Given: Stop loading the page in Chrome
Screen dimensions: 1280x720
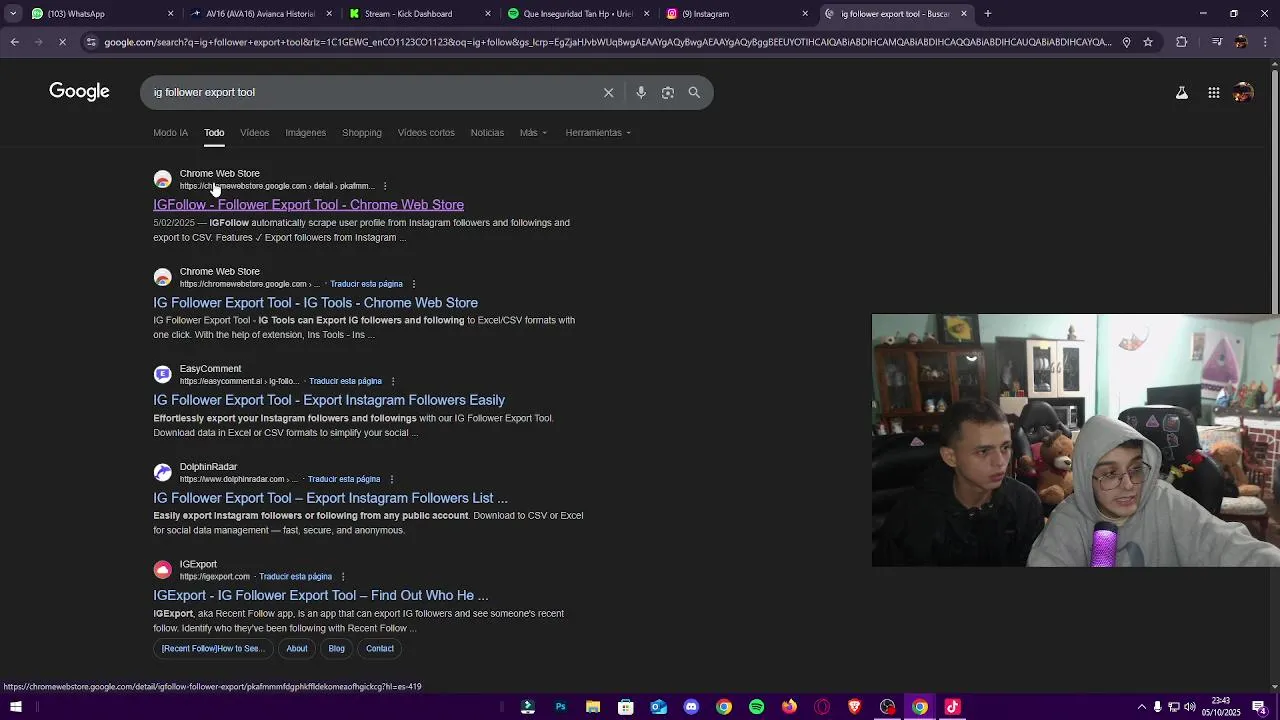Looking at the screenshot, I should click(x=62, y=42).
